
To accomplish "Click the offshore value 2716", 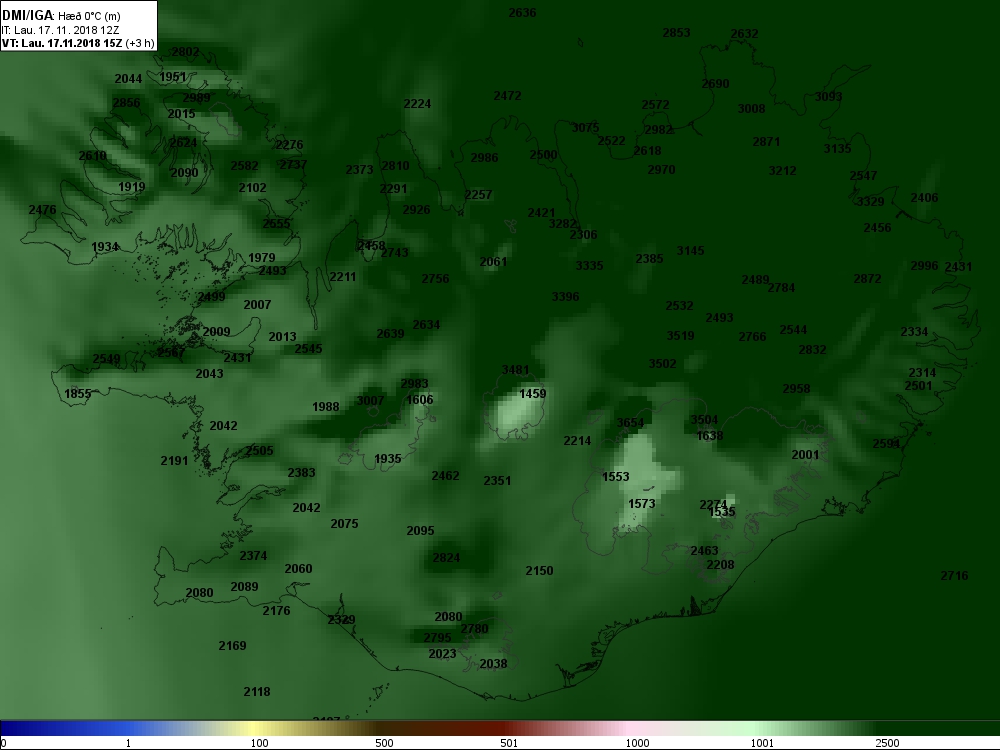I will click(954, 576).
